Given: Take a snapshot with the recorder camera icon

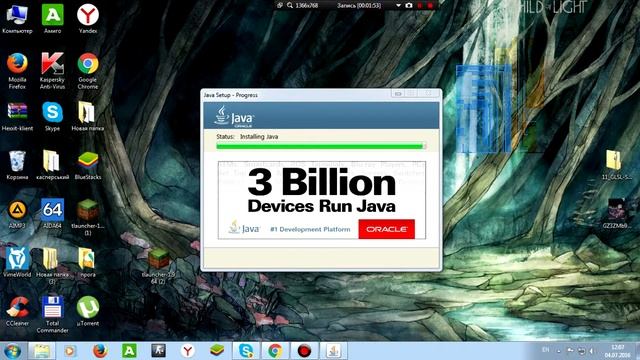Looking at the screenshot, I should click(409, 5).
